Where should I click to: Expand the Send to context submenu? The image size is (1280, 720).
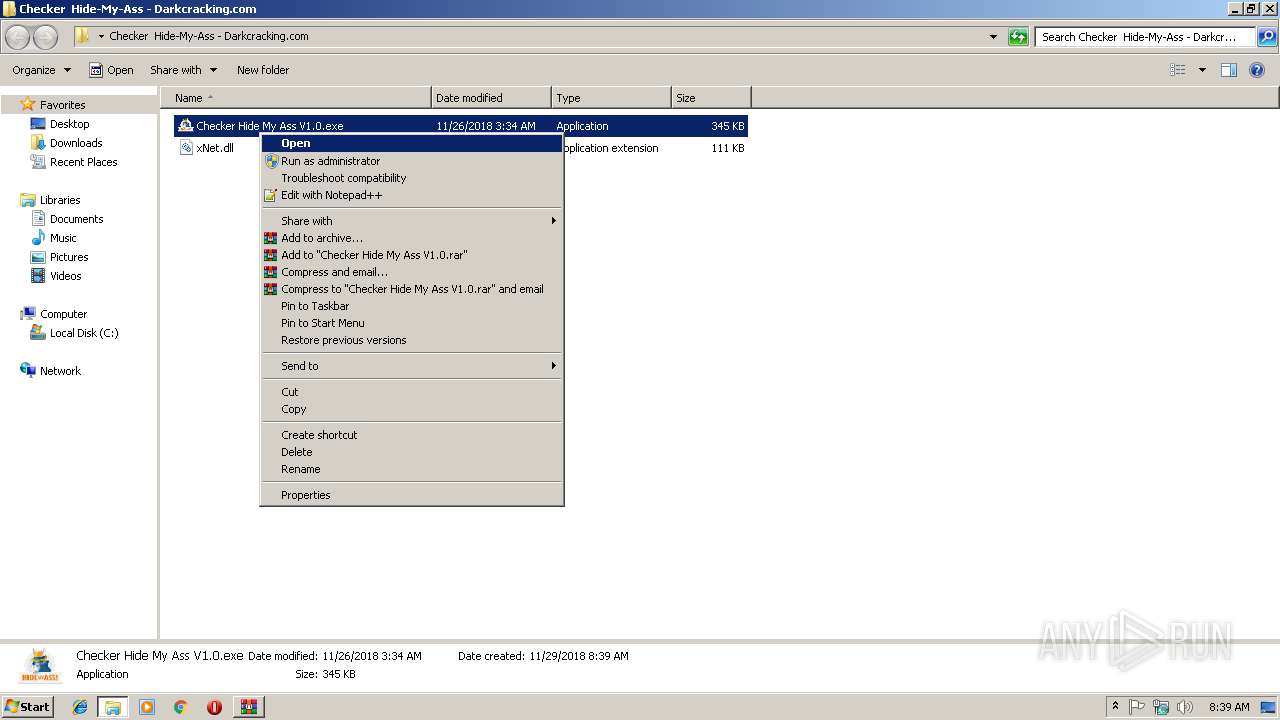tap(412, 366)
